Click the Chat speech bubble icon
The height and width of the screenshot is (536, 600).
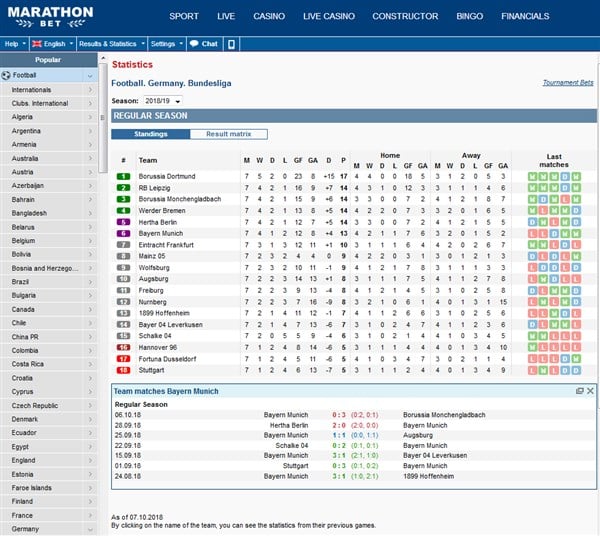(x=194, y=44)
